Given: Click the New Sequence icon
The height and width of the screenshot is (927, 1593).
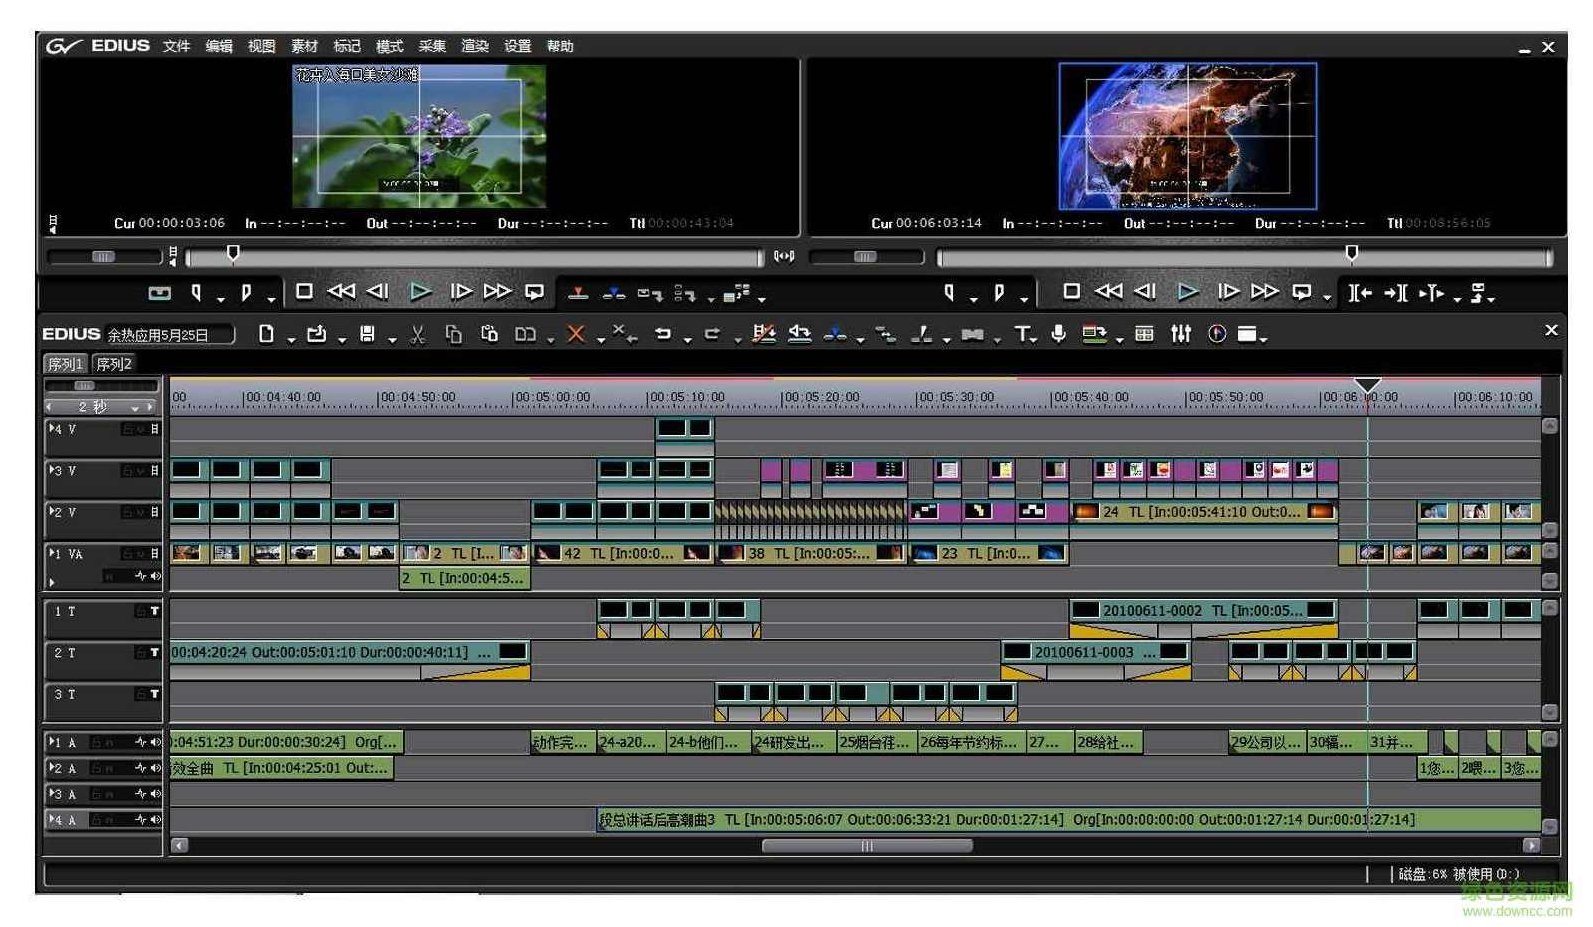Looking at the screenshot, I should [266, 334].
